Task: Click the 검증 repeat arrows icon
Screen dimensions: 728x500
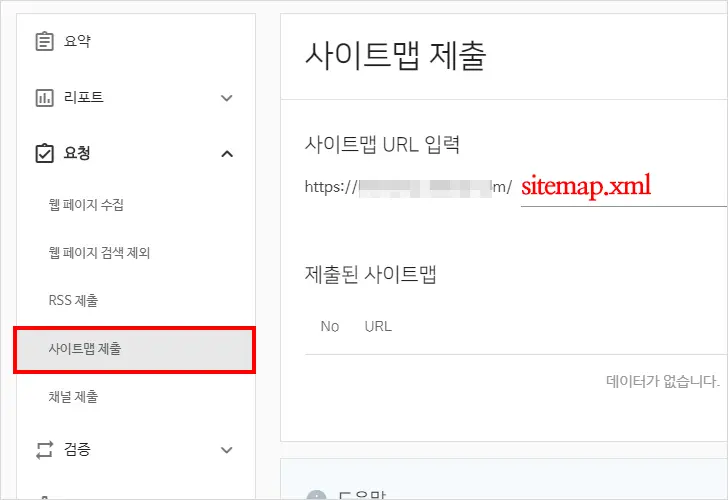Action: tap(45, 449)
